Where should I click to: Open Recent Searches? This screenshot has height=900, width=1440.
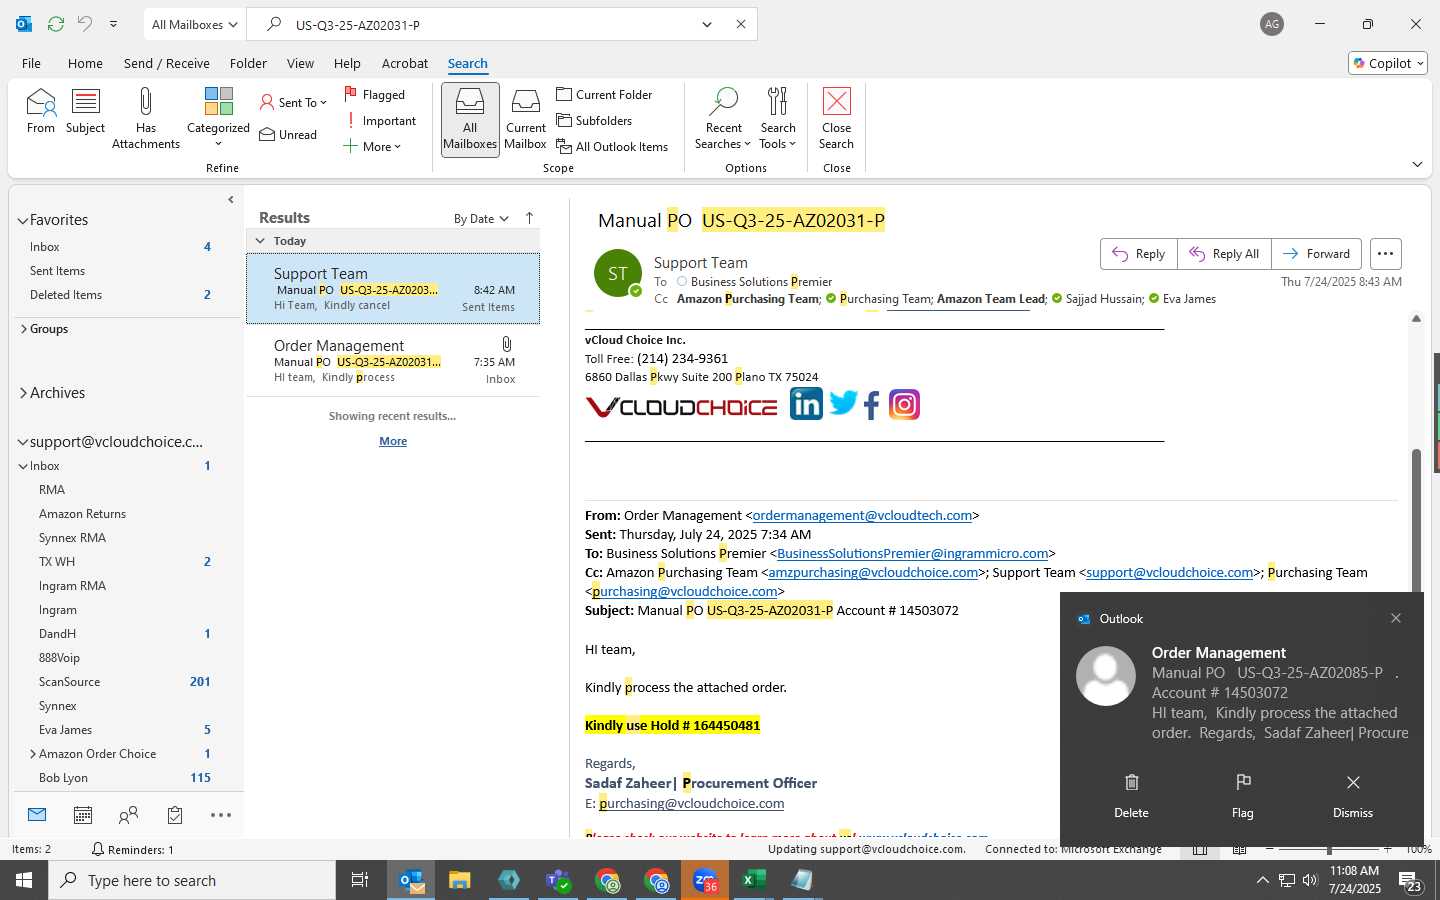(x=723, y=118)
